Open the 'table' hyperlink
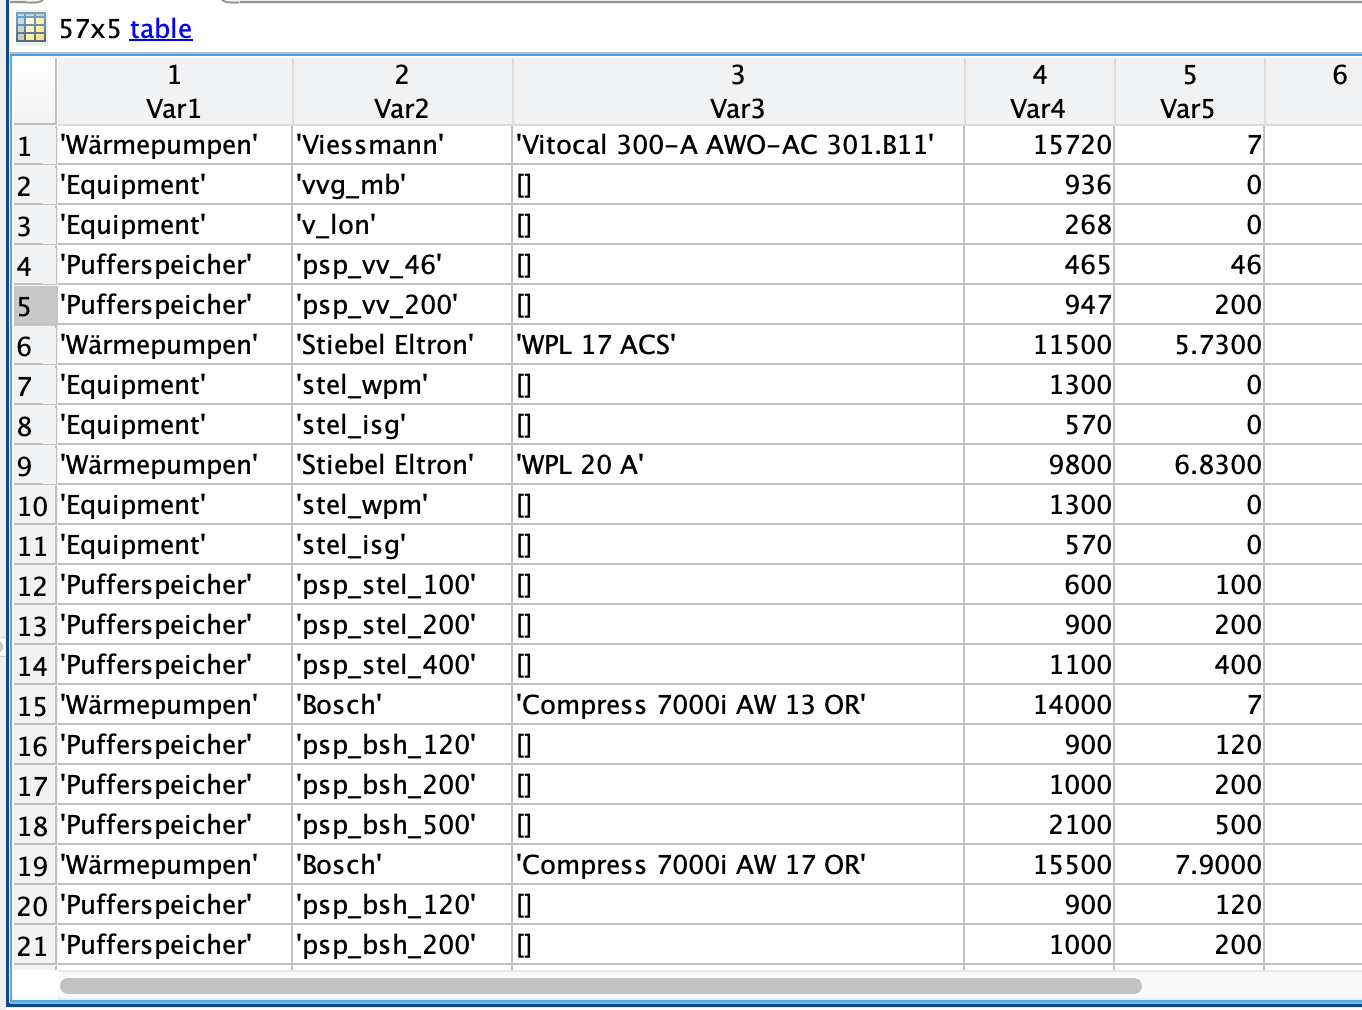The height and width of the screenshot is (1010, 1362). coord(160,29)
